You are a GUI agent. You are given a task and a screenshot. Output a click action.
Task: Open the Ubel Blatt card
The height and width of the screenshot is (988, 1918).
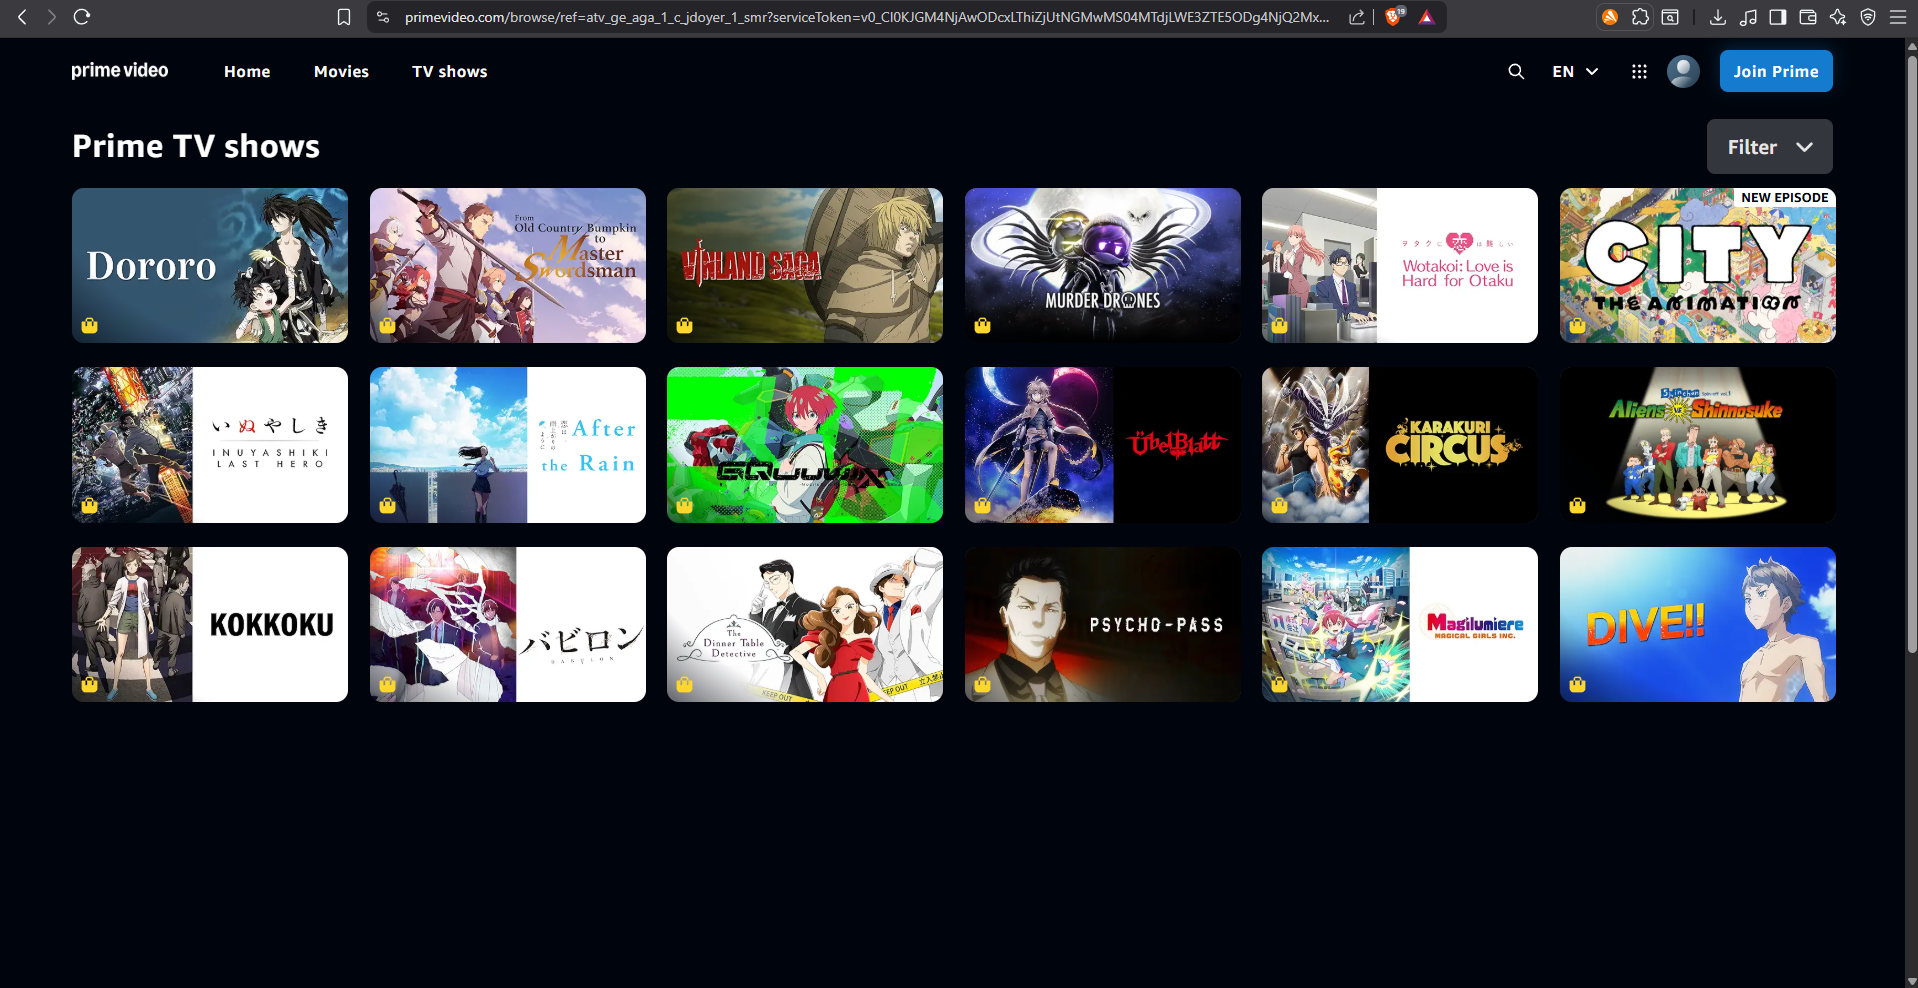1103,445
